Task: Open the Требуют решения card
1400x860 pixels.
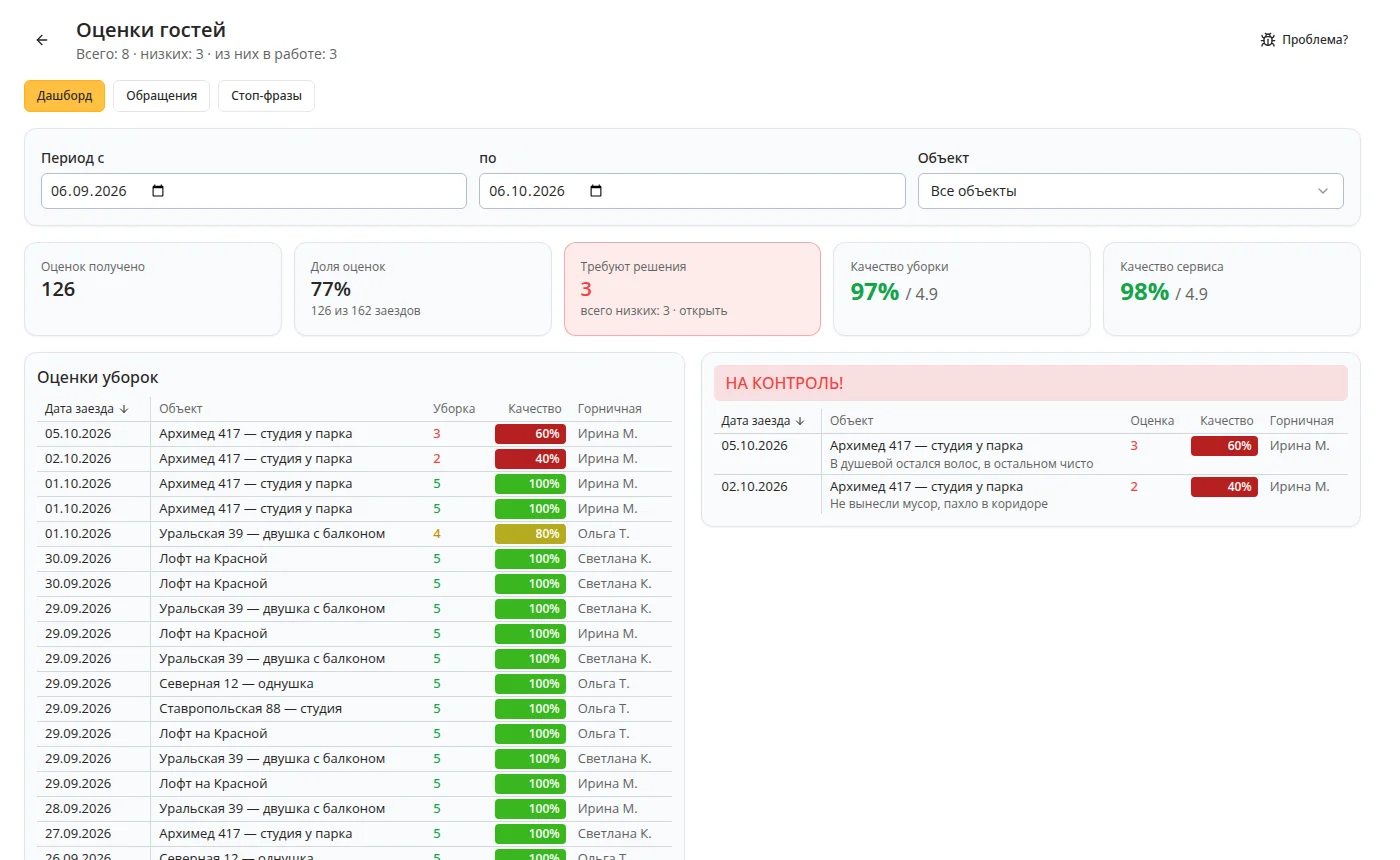Action: click(692, 289)
